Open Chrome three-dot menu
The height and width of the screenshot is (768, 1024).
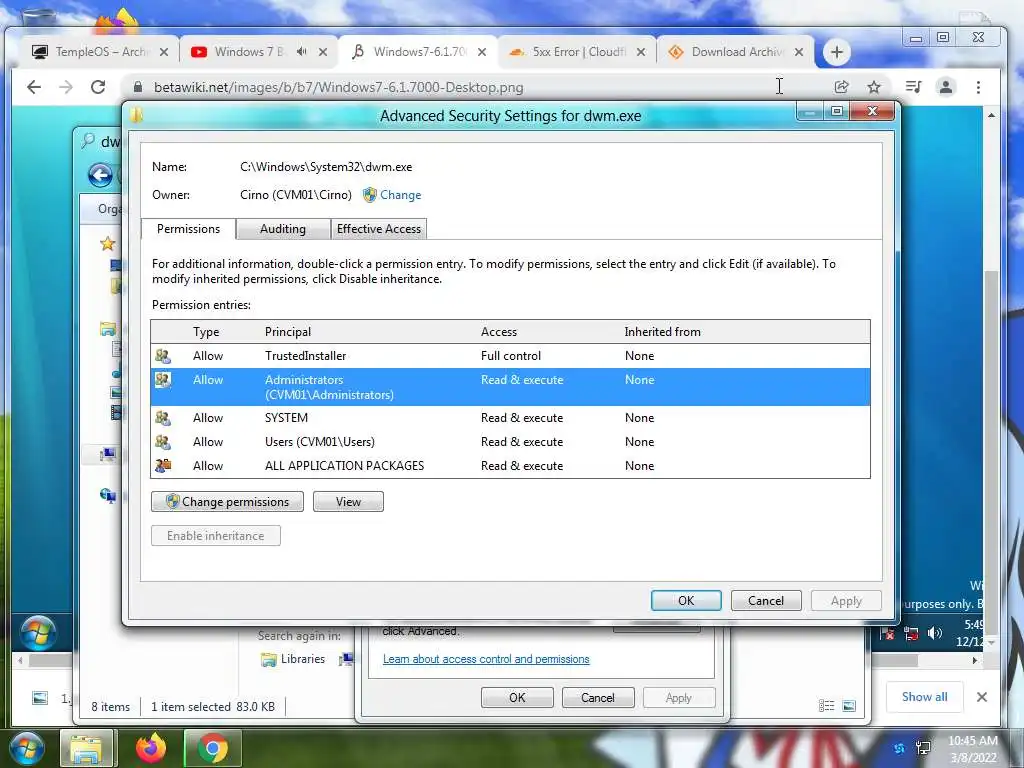978,87
